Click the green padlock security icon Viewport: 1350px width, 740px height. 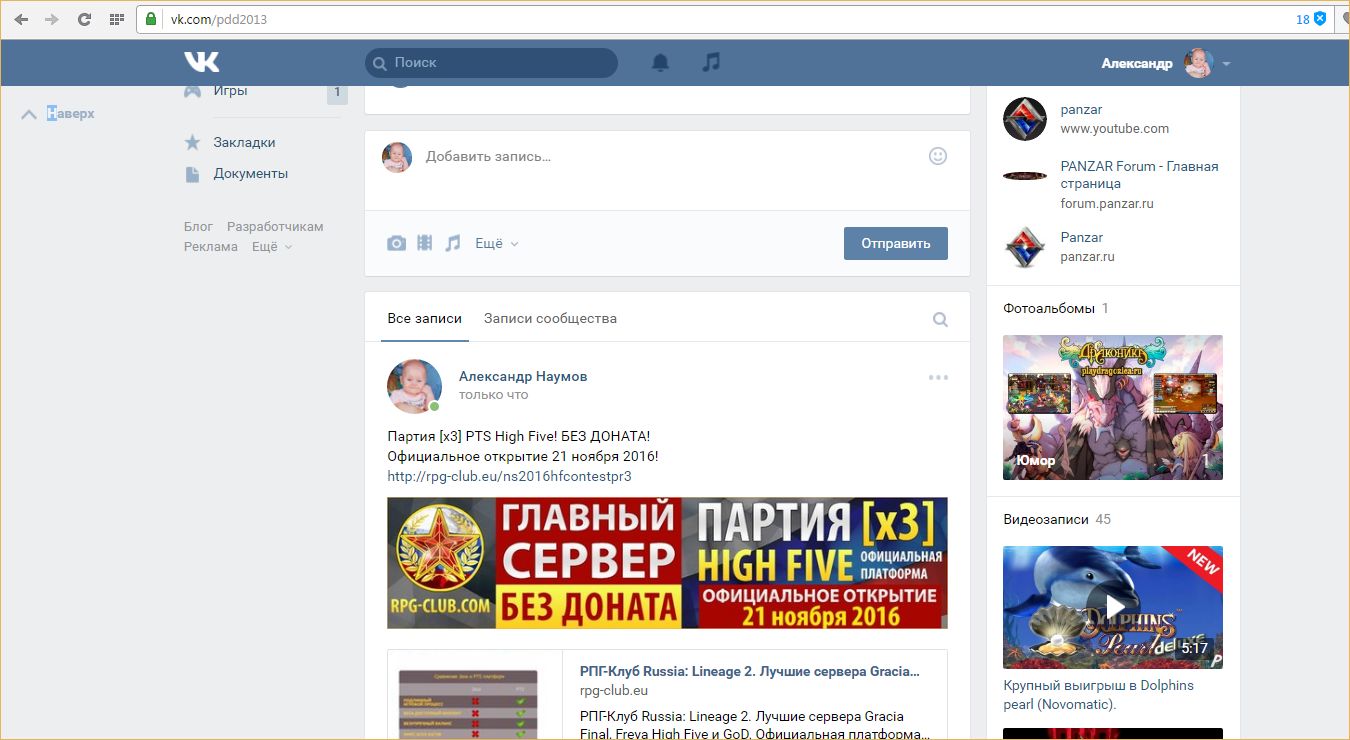point(150,19)
